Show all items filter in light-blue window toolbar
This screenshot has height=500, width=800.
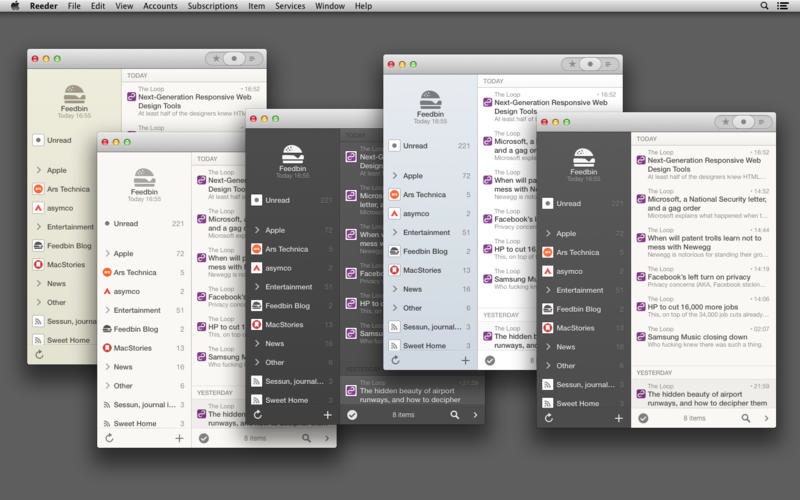pyautogui.click(x=608, y=64)
